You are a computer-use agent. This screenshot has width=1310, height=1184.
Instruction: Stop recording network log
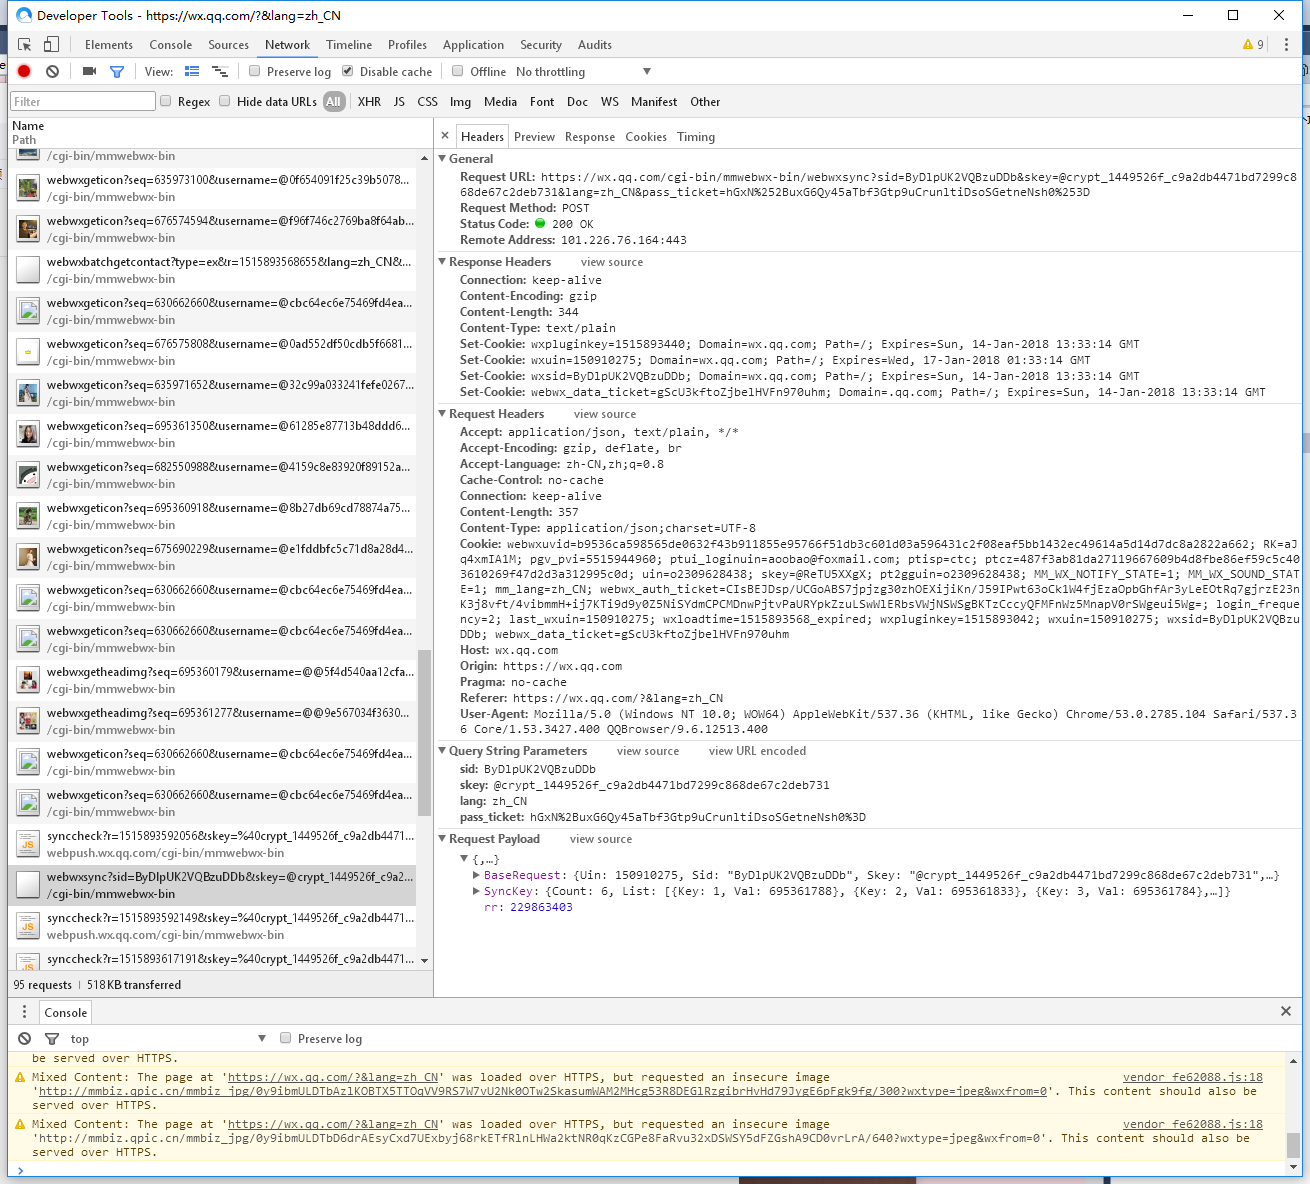(x=24, y=71)
